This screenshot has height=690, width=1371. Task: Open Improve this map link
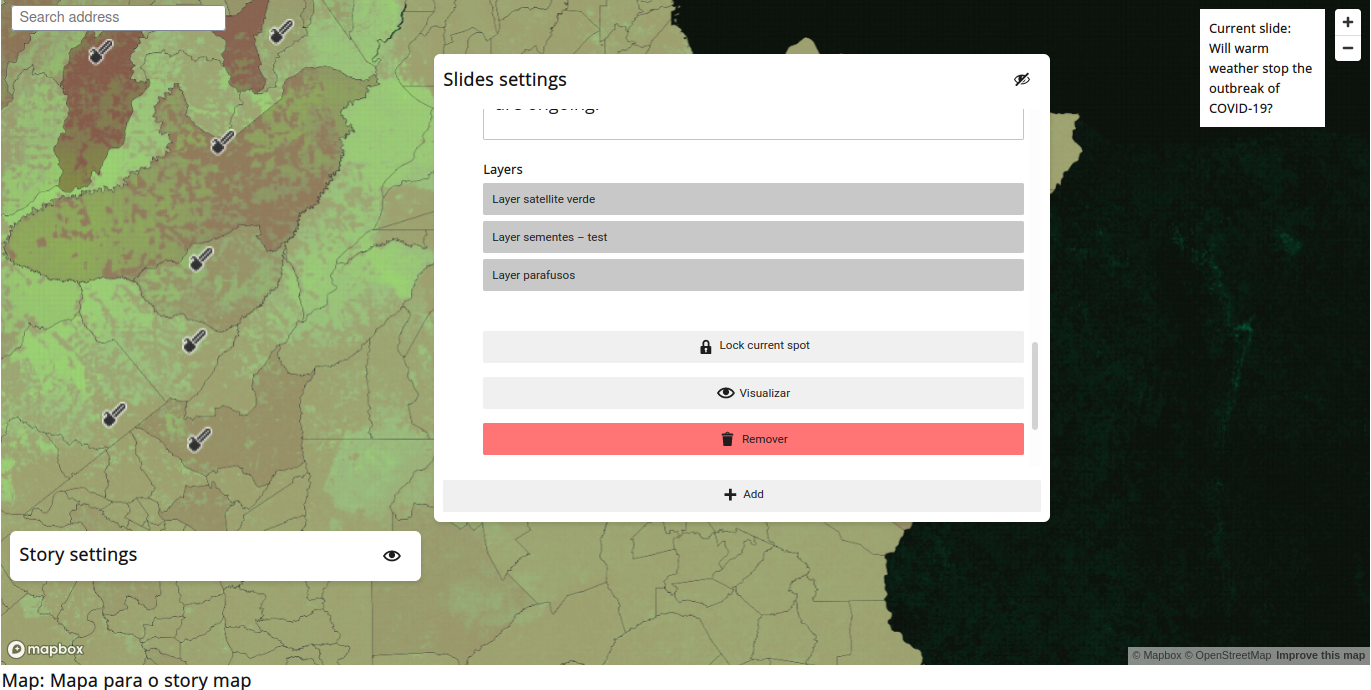point(1320,656)
